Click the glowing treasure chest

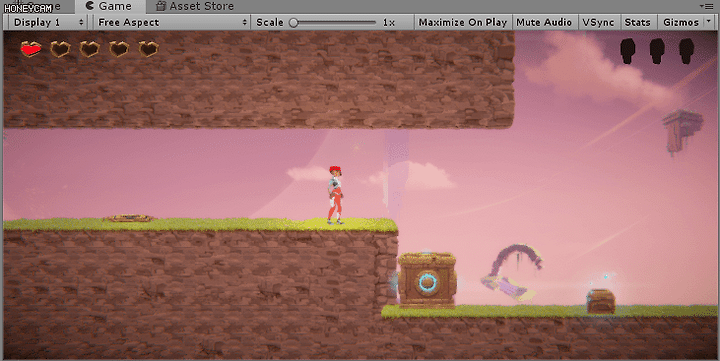[601, 301]
